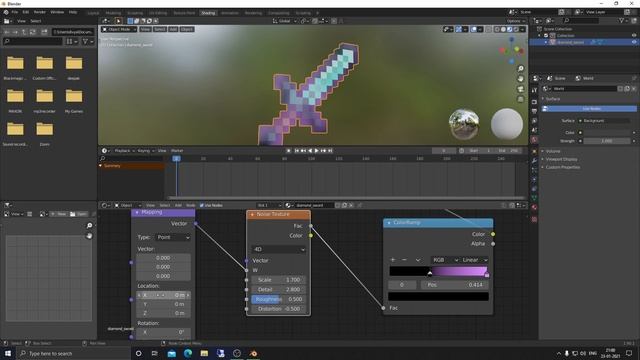
Task: Switch to wireframe viewport shading
Action: point(497,29)
